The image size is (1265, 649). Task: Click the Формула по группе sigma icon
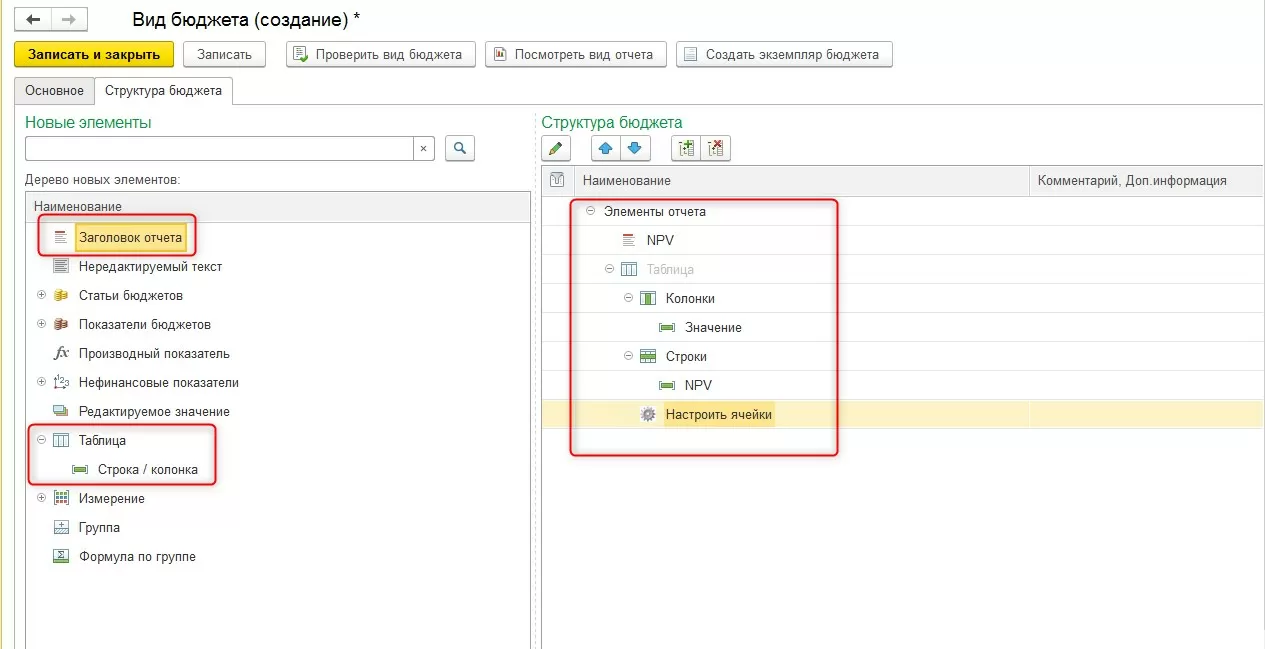pyautogui.click(x=61, y=556)
